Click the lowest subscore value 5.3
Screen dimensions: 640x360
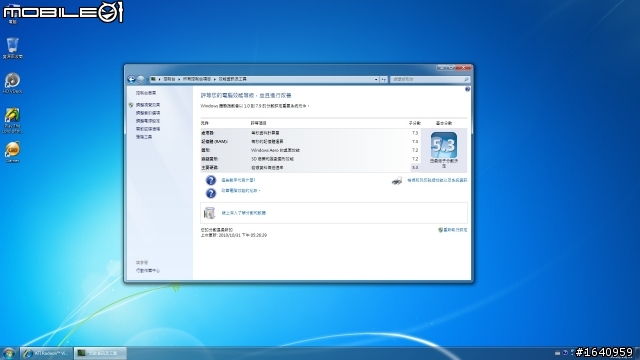pyautogui.click(x=415, y=167)
